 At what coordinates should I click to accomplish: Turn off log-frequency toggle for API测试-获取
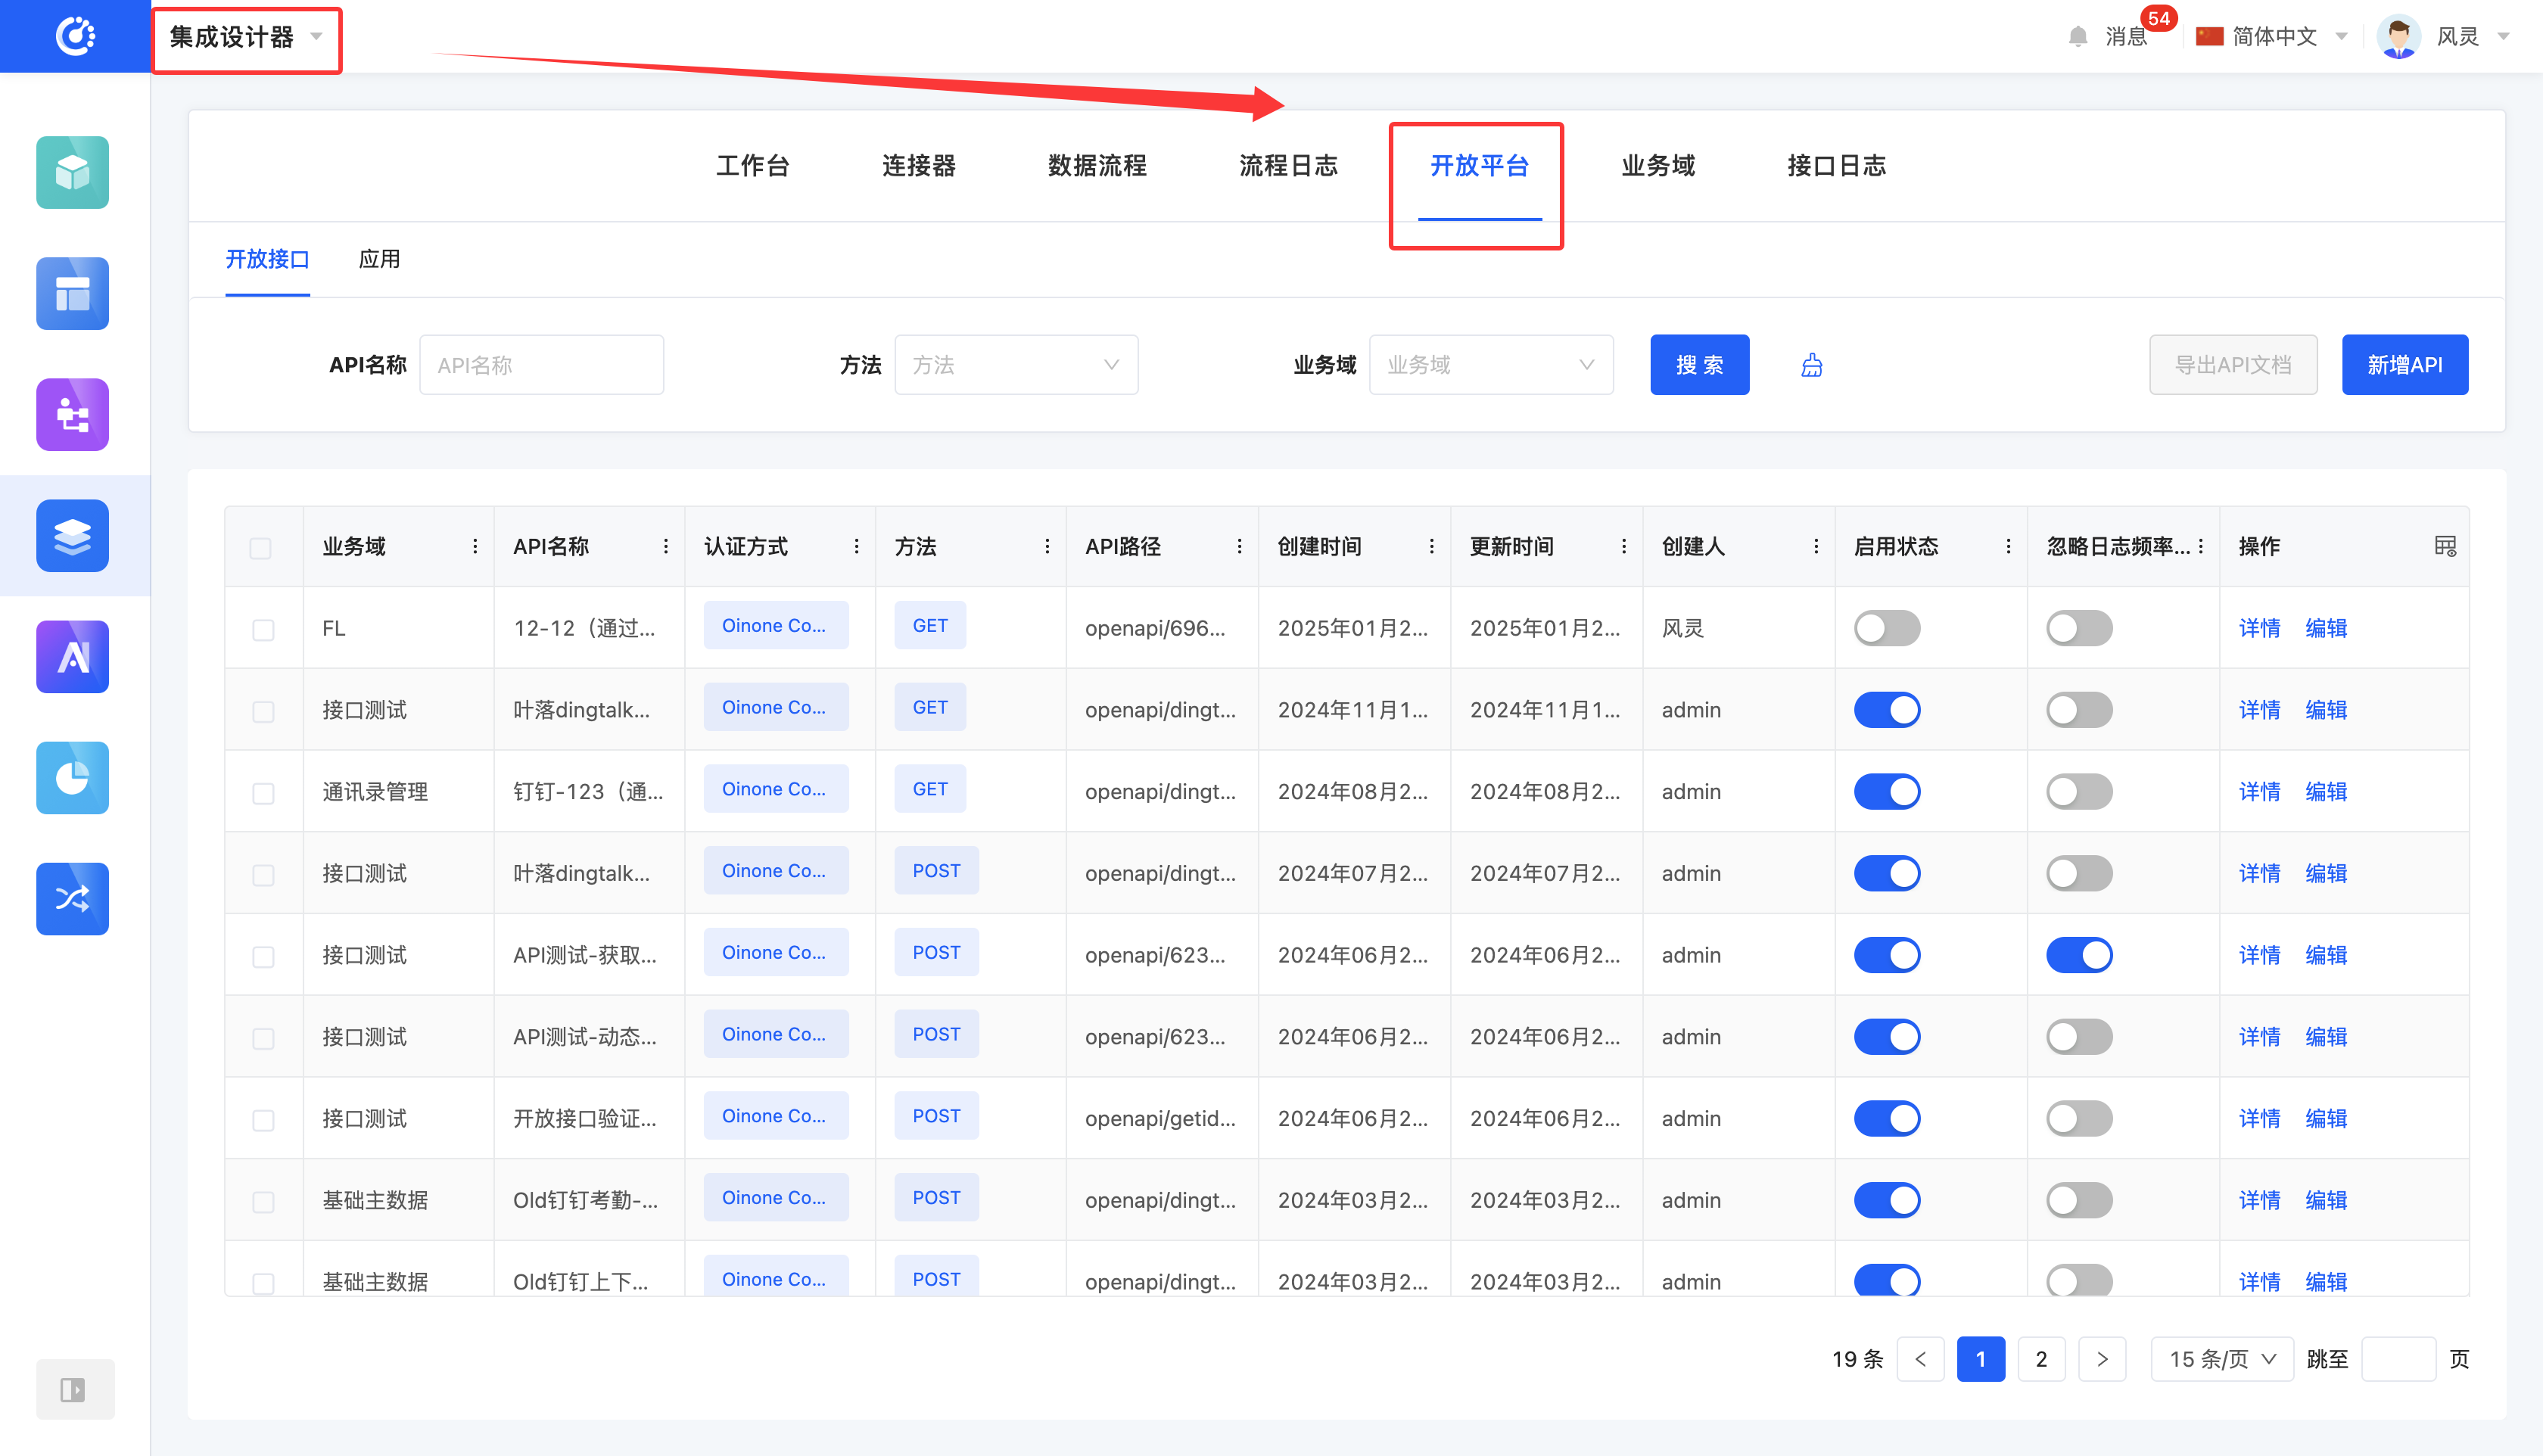[2078, 955]
